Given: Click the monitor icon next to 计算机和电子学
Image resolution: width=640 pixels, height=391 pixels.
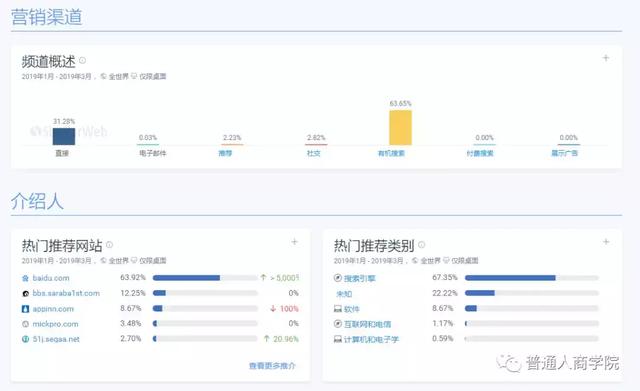Looking at the screenshot, I should (338, 339).
